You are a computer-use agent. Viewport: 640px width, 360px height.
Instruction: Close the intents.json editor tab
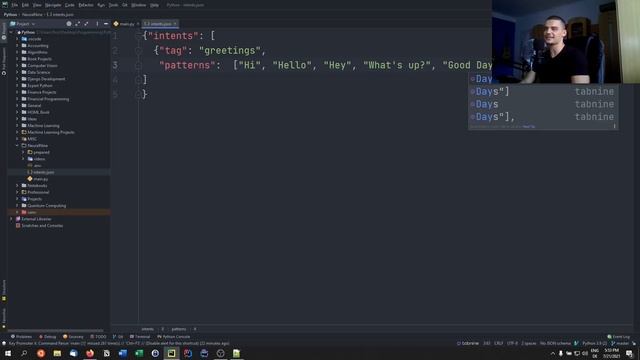[175, 24]
